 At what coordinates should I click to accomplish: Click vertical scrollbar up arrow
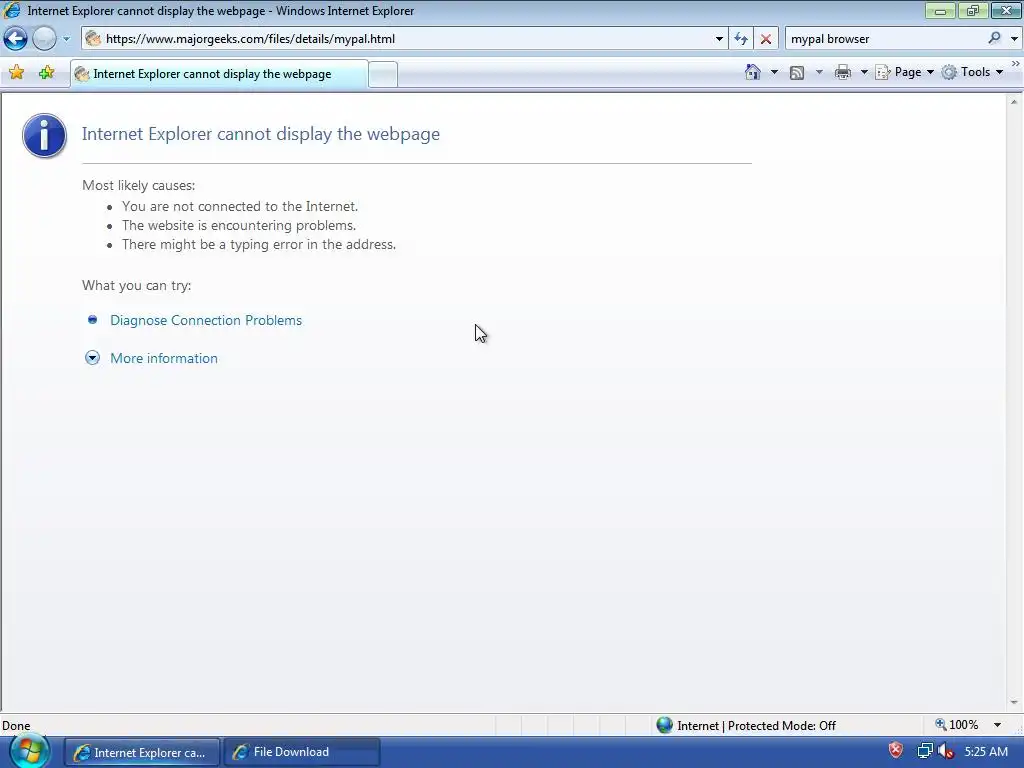point(1014,102)
